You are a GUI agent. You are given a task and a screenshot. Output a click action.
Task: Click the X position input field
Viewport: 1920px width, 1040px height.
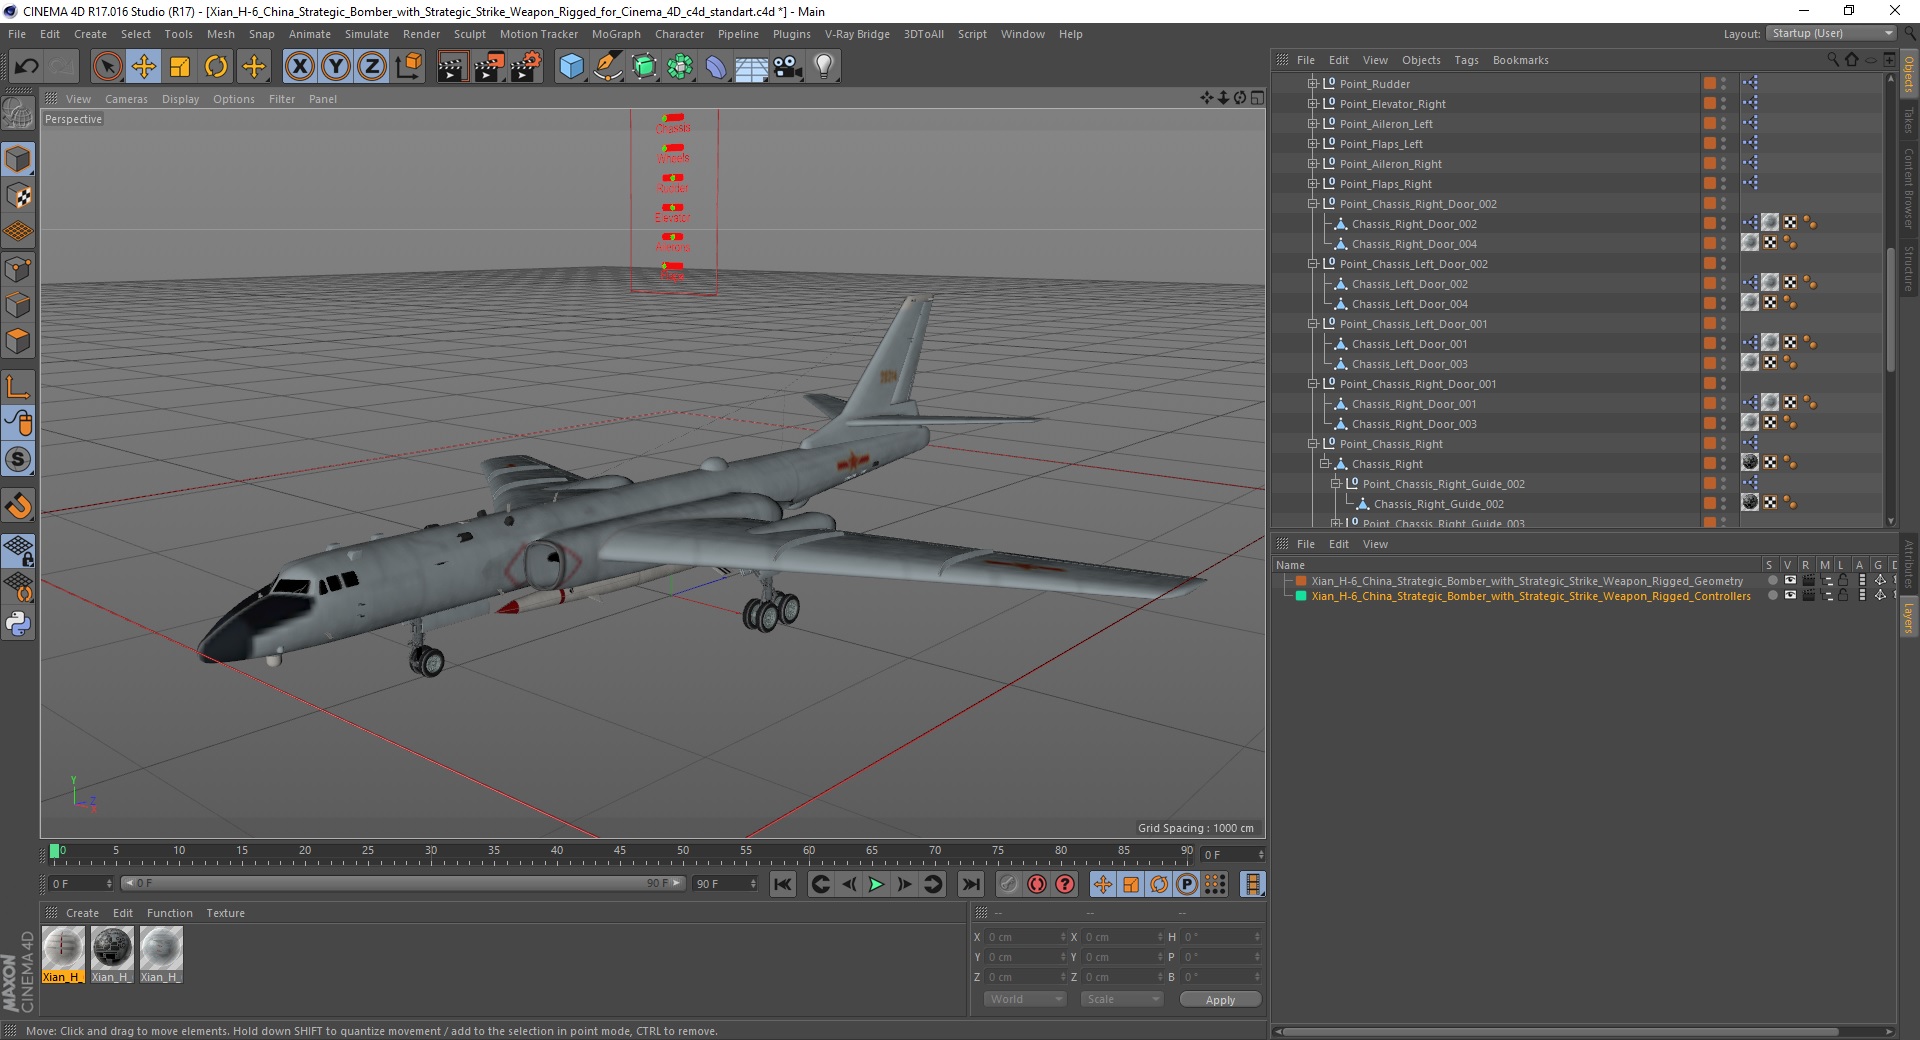1025,937
